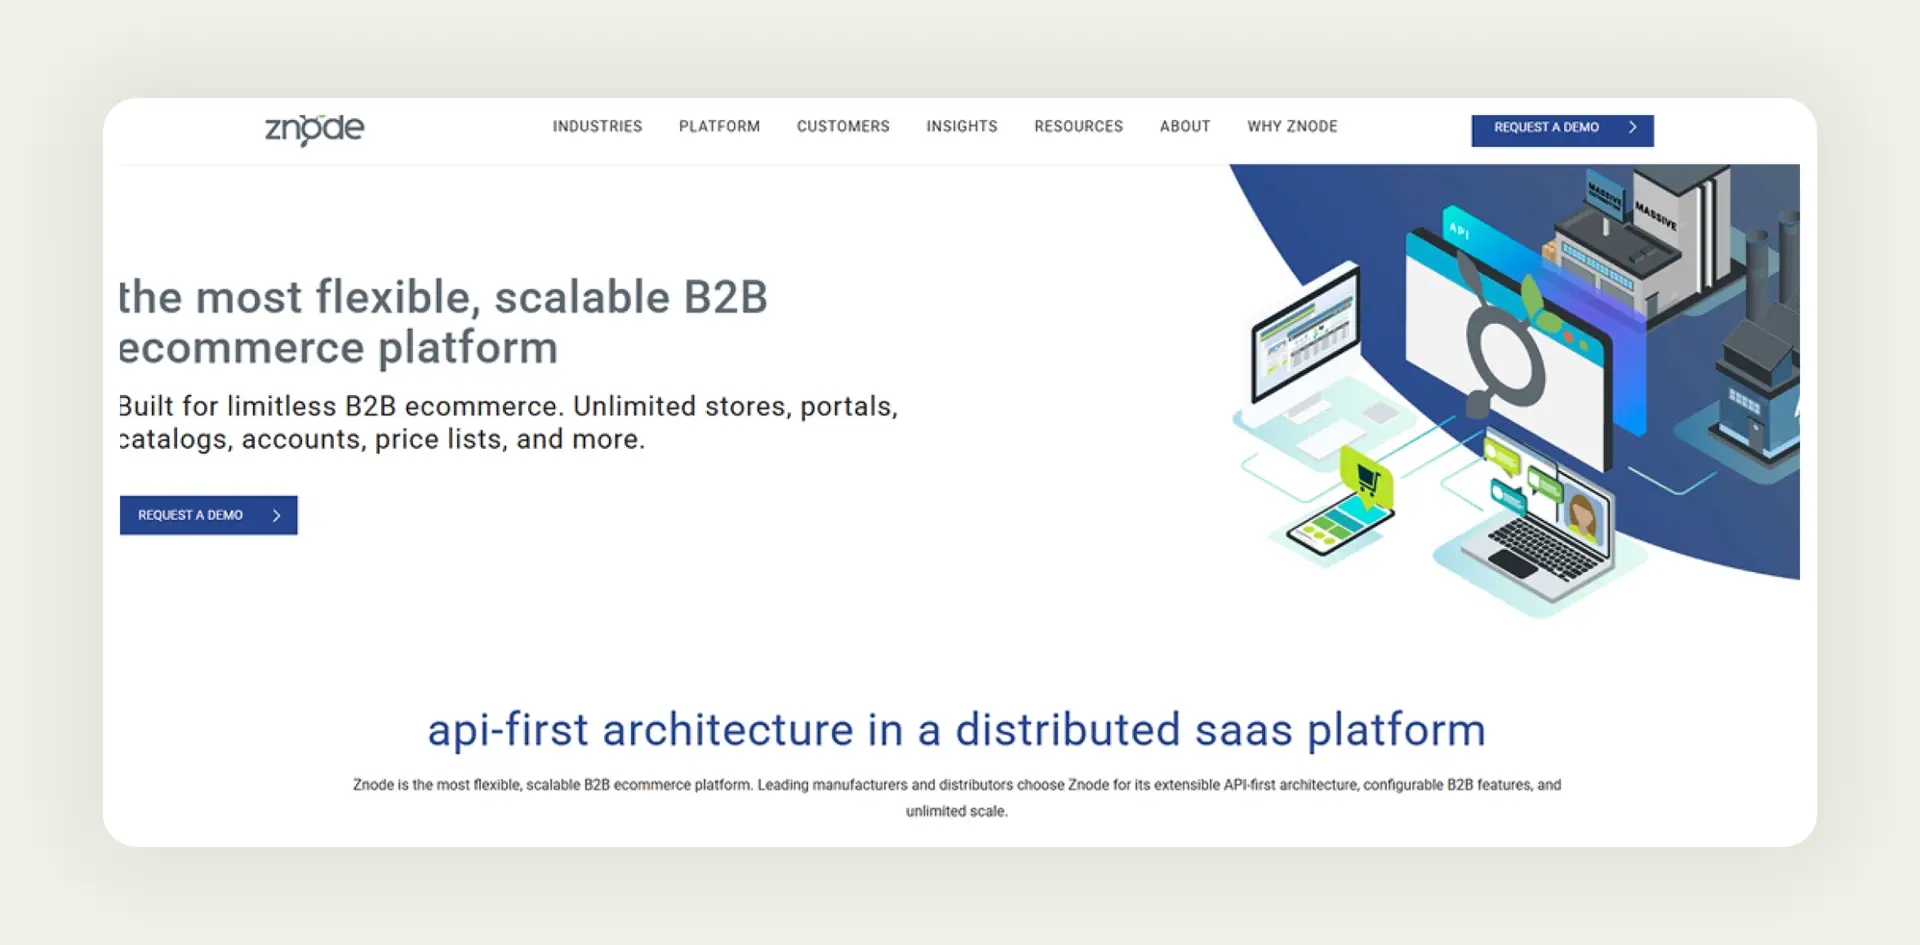Click the arrow icon in the top Request a Demo button
Viewport: 1920px width, 945px height.
click(x=1633, y=127)
